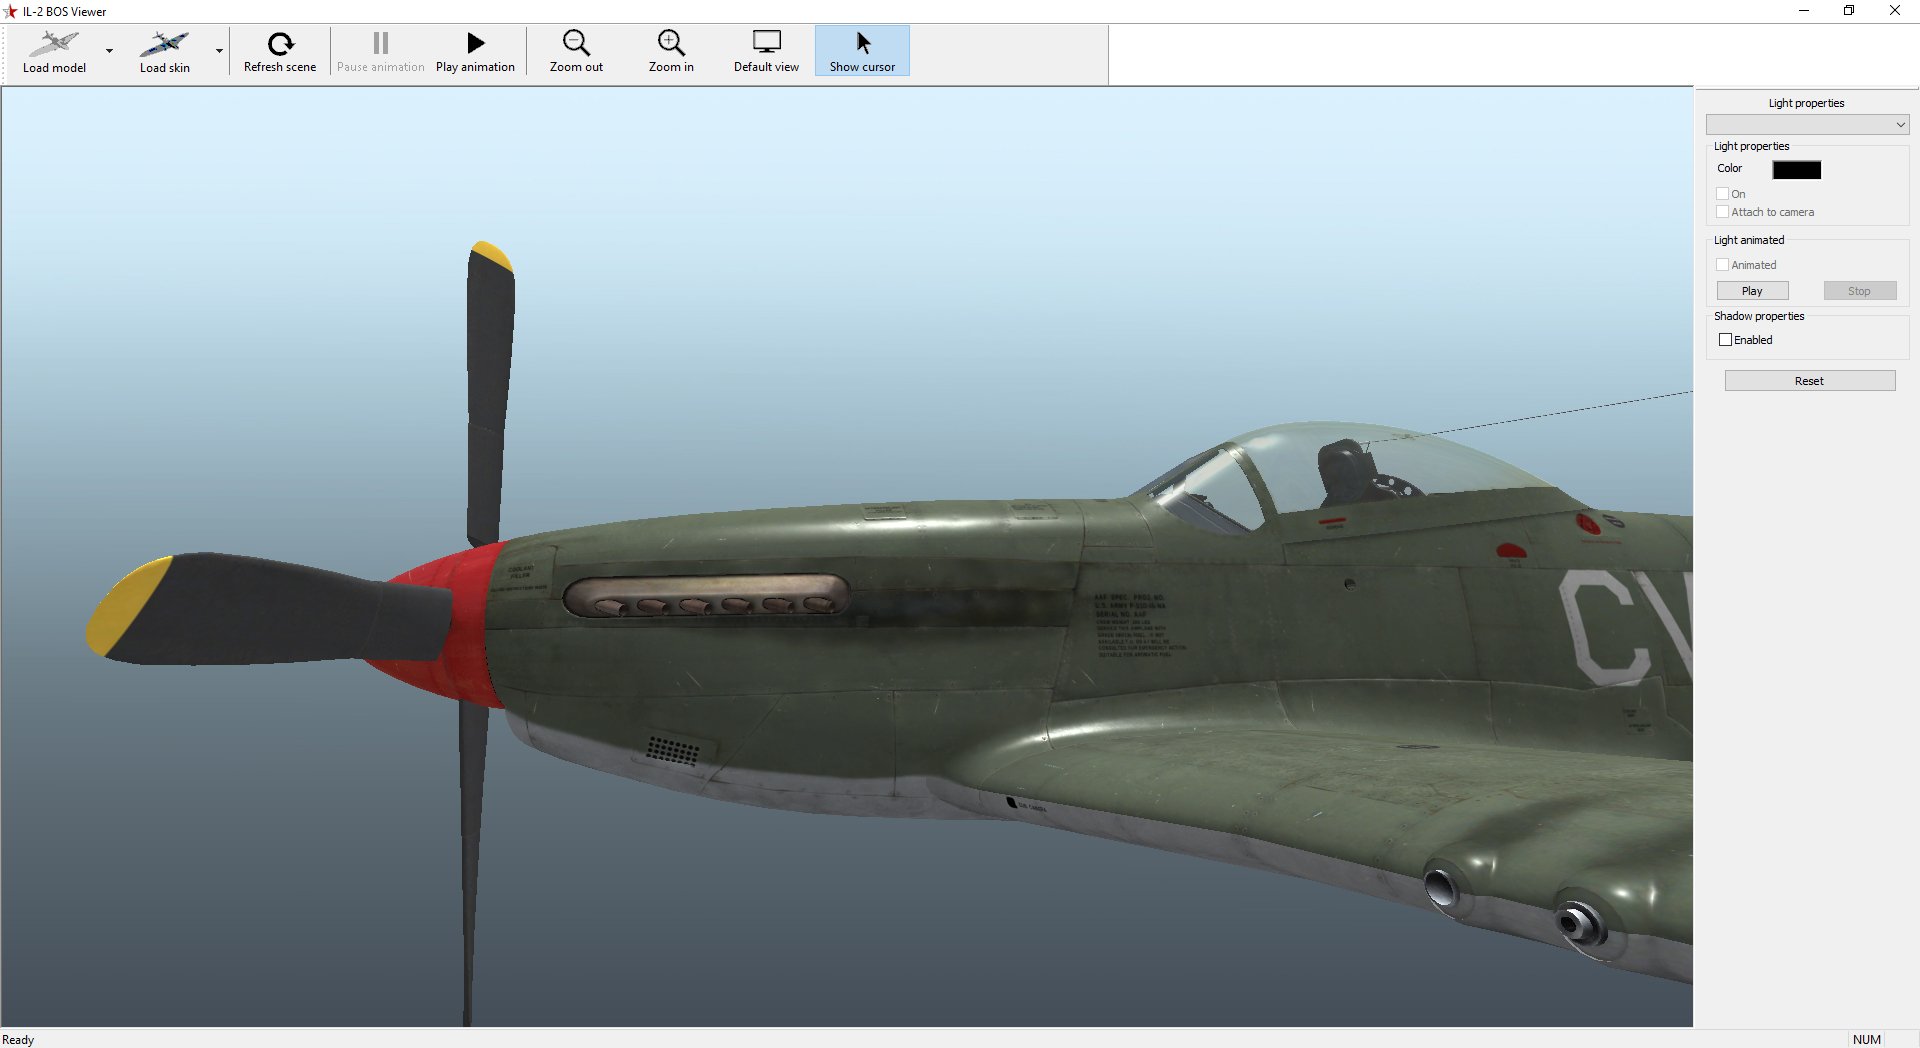Zoom in on the model
Viewport: 1920px width, 1048px height.
click(x=671, y=51)
